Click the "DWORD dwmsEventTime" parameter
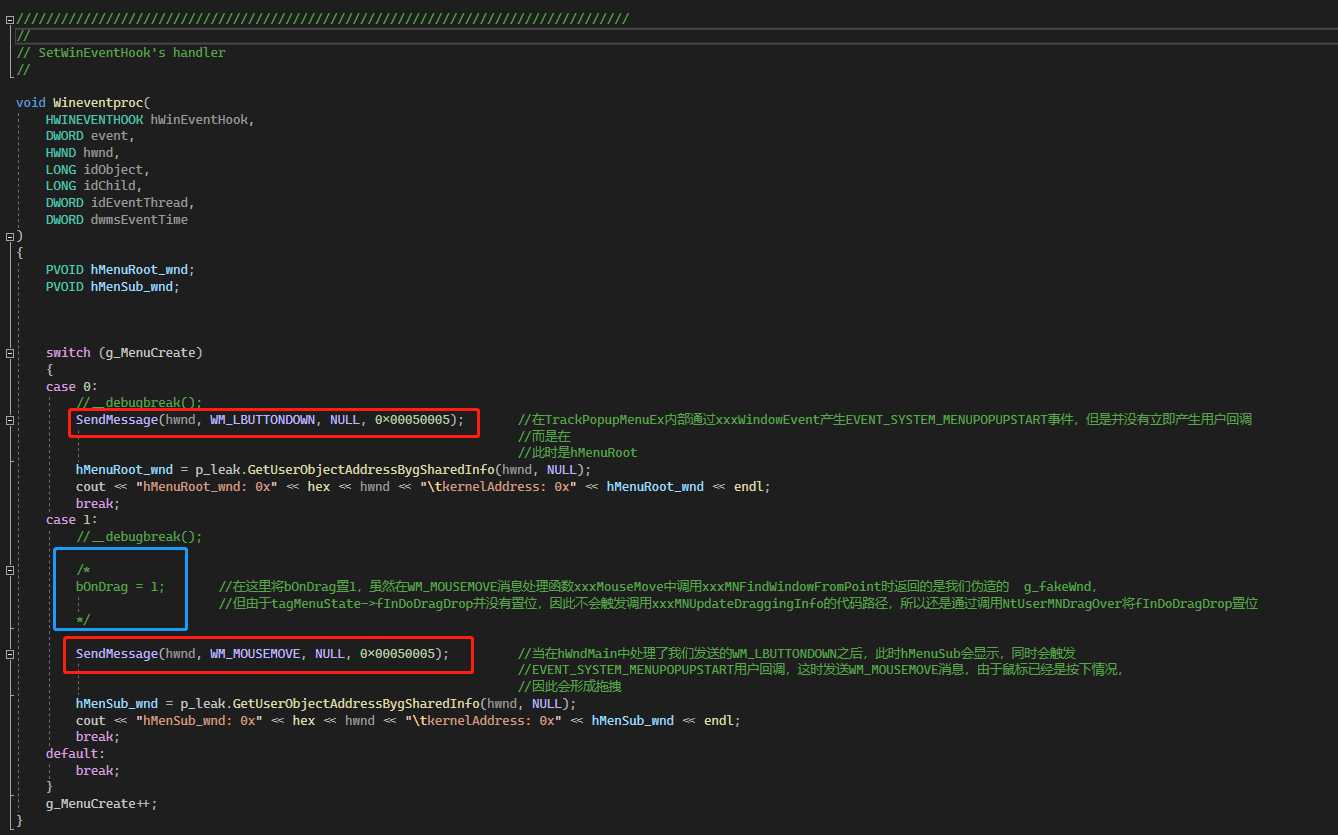 (117, 219)
